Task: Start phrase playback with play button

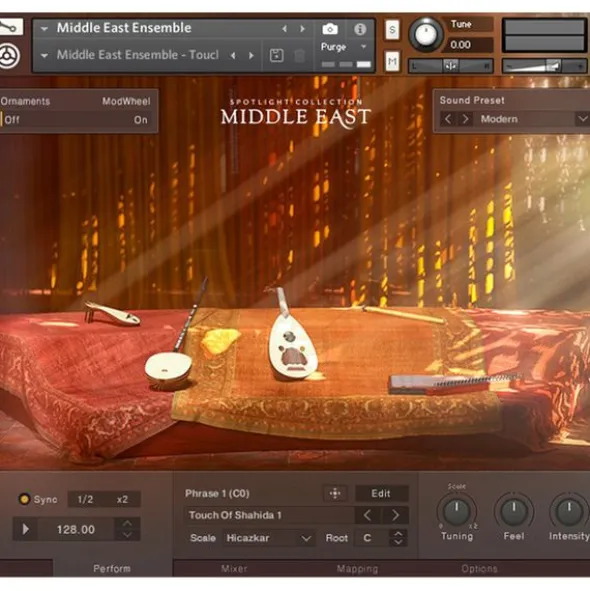Action: [x=25, y=529]
